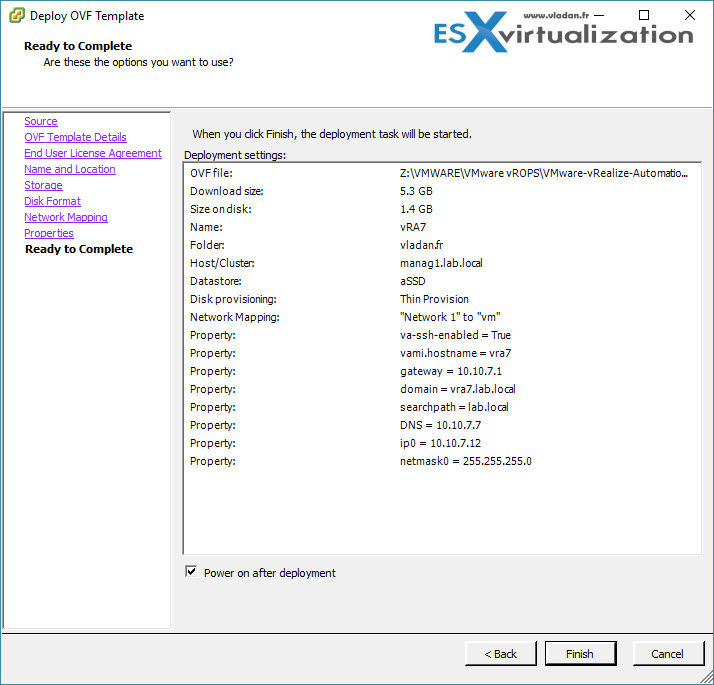Click the netmask0 = 255.255.255.0 property
The width and height of the screenshot is (714, 685).
466,461
